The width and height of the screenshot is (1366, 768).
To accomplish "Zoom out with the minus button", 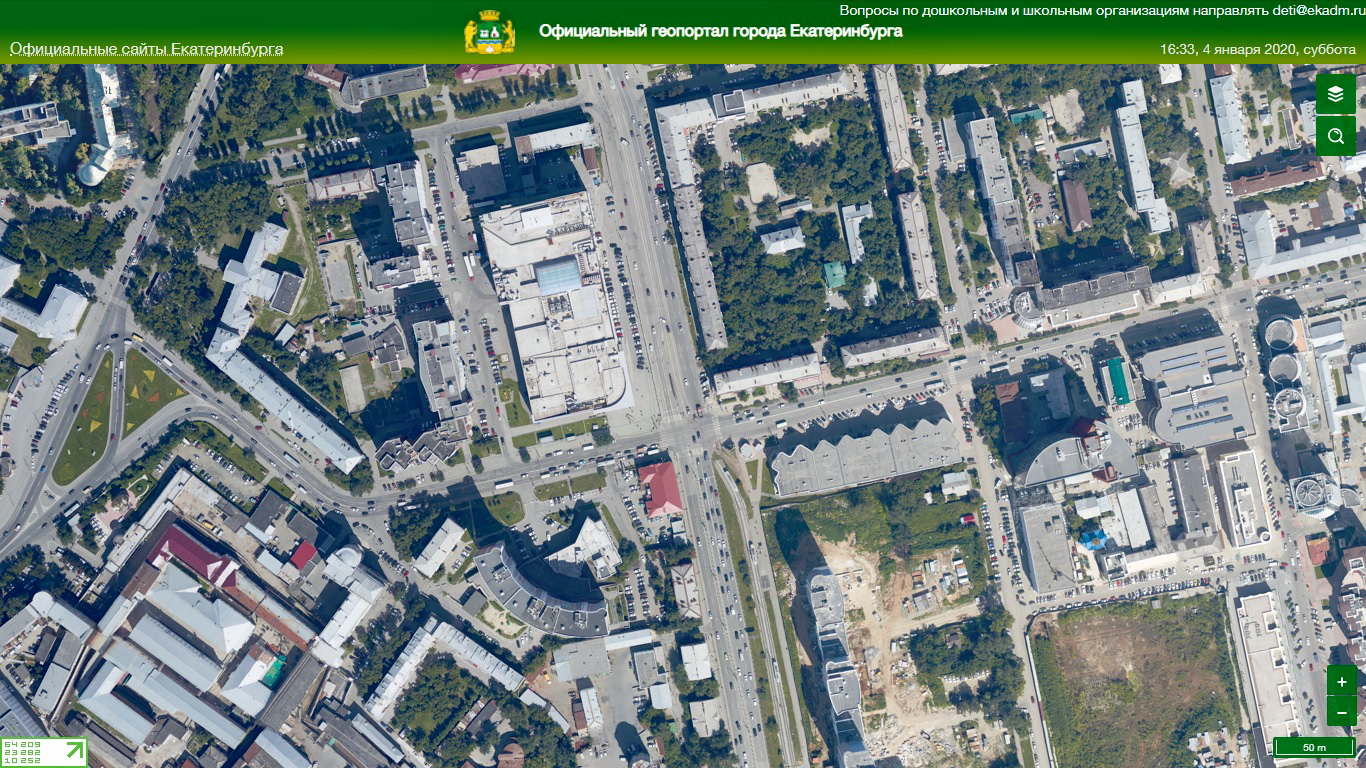I will [1341, 711].
